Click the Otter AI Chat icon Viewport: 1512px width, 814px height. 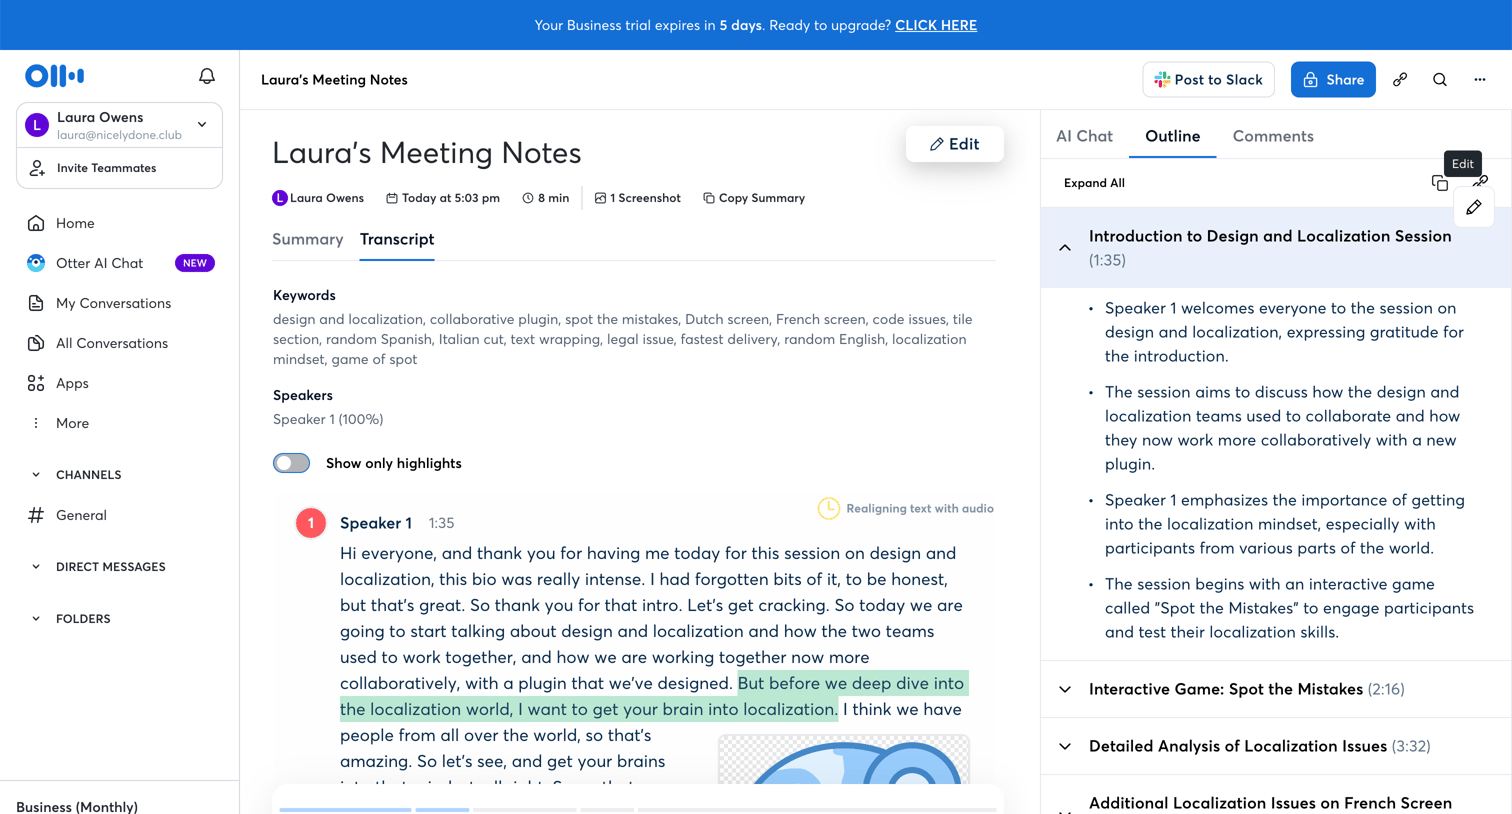click(36, 263)
